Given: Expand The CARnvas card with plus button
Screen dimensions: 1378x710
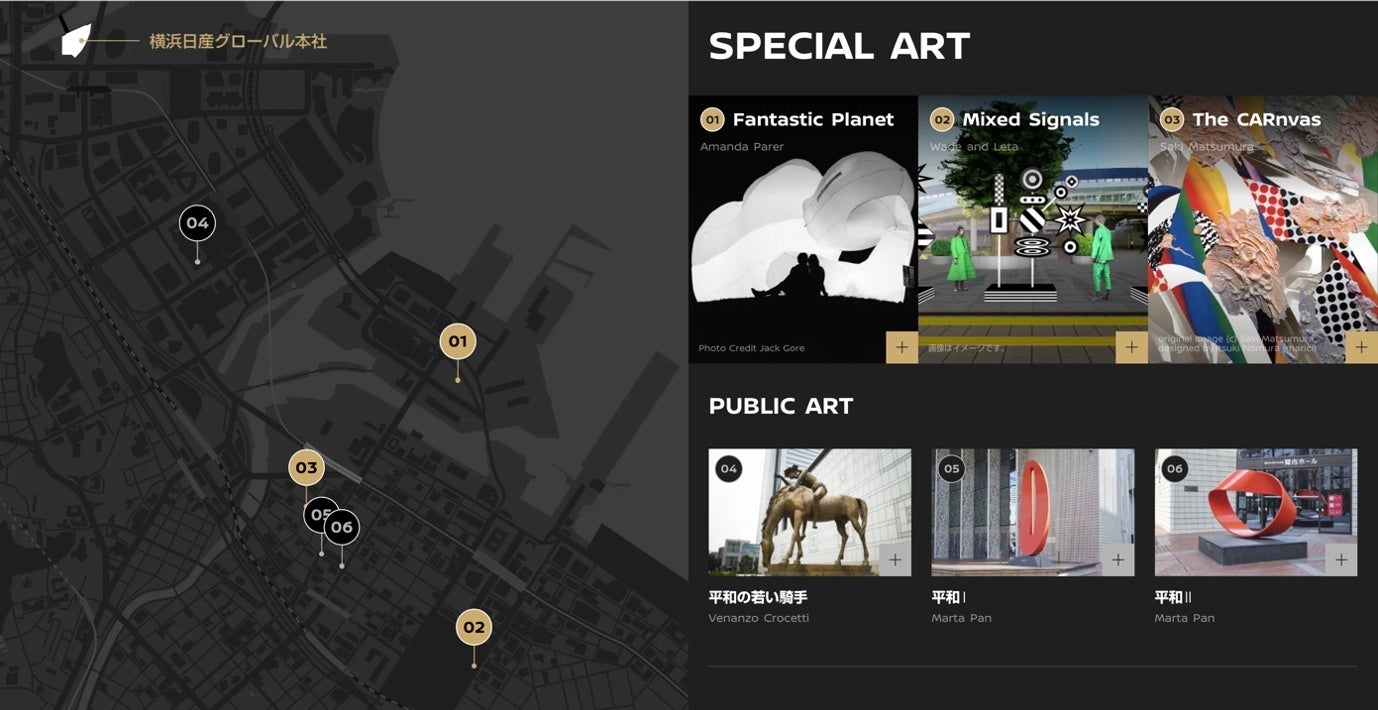Looking at the screenshot, I should click(x=1361, y=347).
